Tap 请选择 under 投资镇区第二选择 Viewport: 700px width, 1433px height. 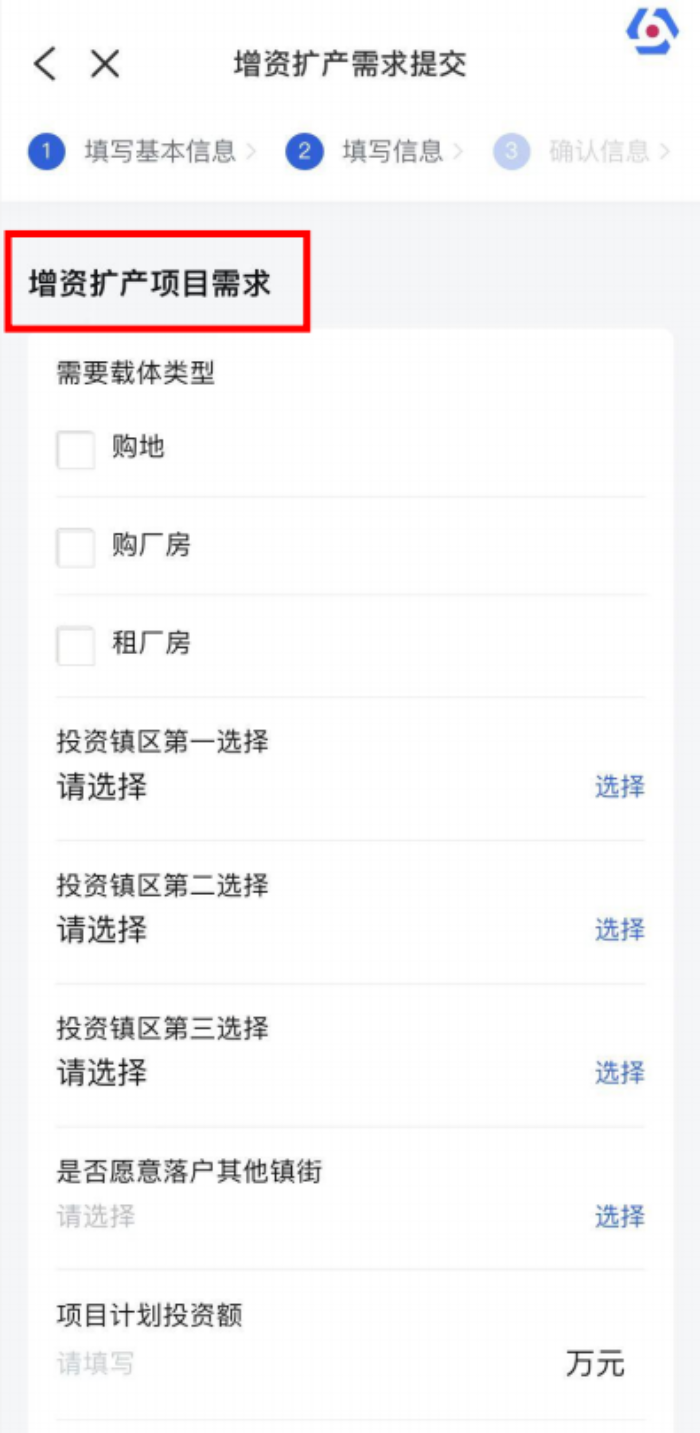click(102, 930)
